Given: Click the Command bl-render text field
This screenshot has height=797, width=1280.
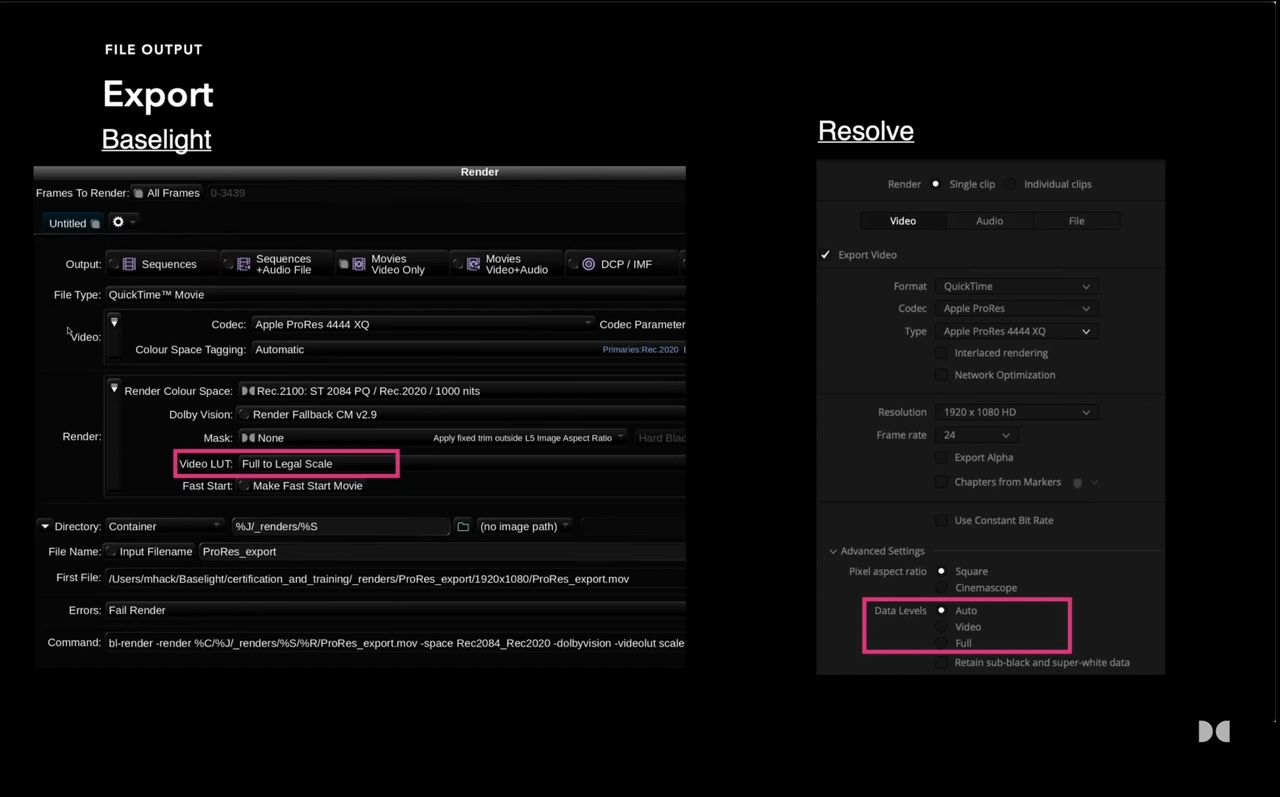Looking at the screenshot, I should (395, 643).
